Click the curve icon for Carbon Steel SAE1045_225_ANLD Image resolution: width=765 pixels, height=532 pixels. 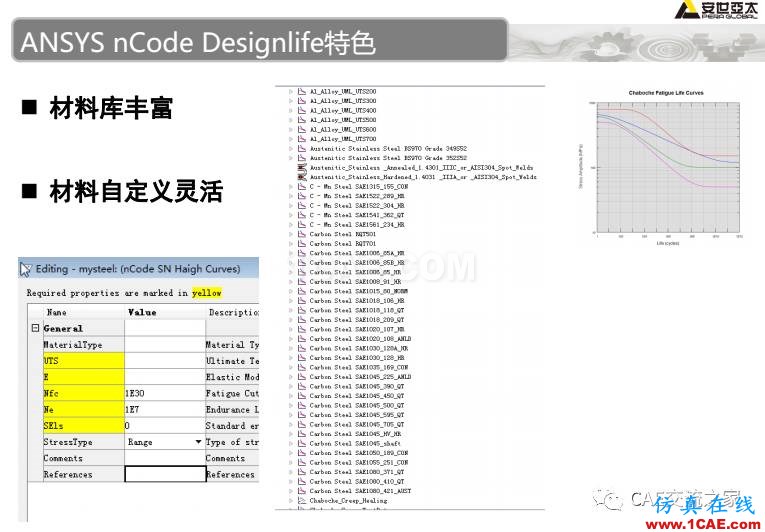(x=302, y=377)
